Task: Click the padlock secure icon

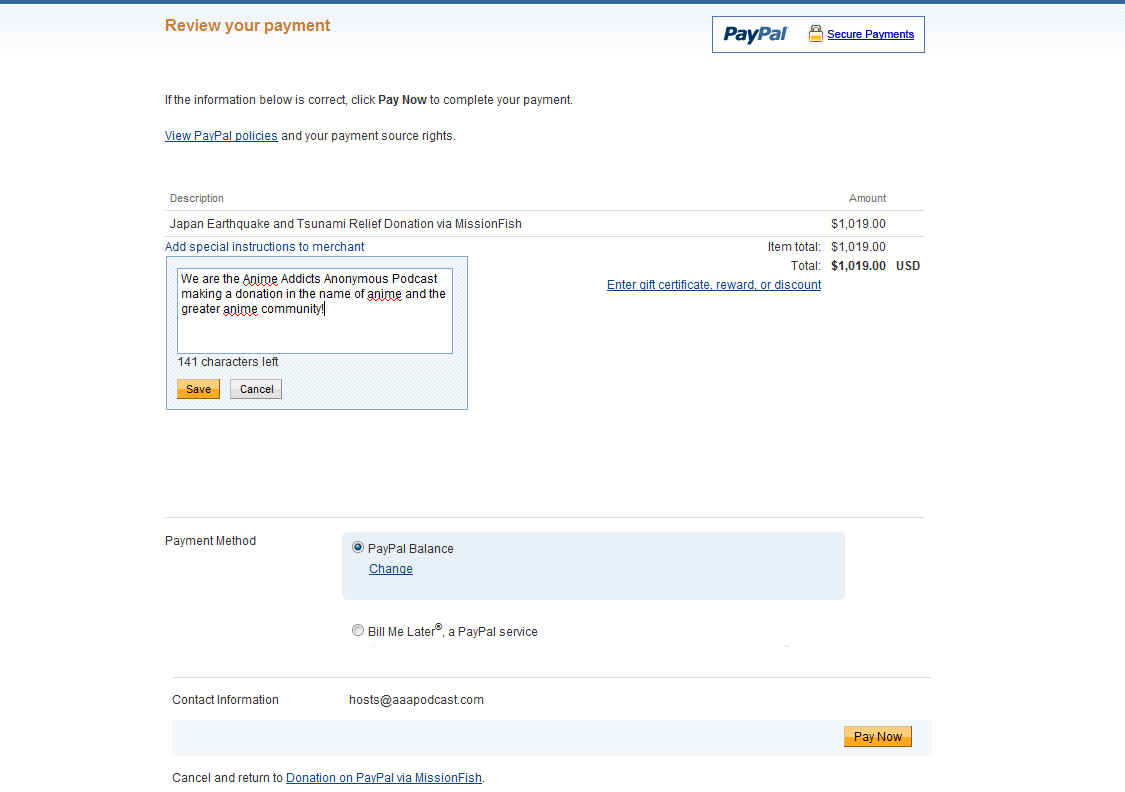Action: [x=816, y=34]
